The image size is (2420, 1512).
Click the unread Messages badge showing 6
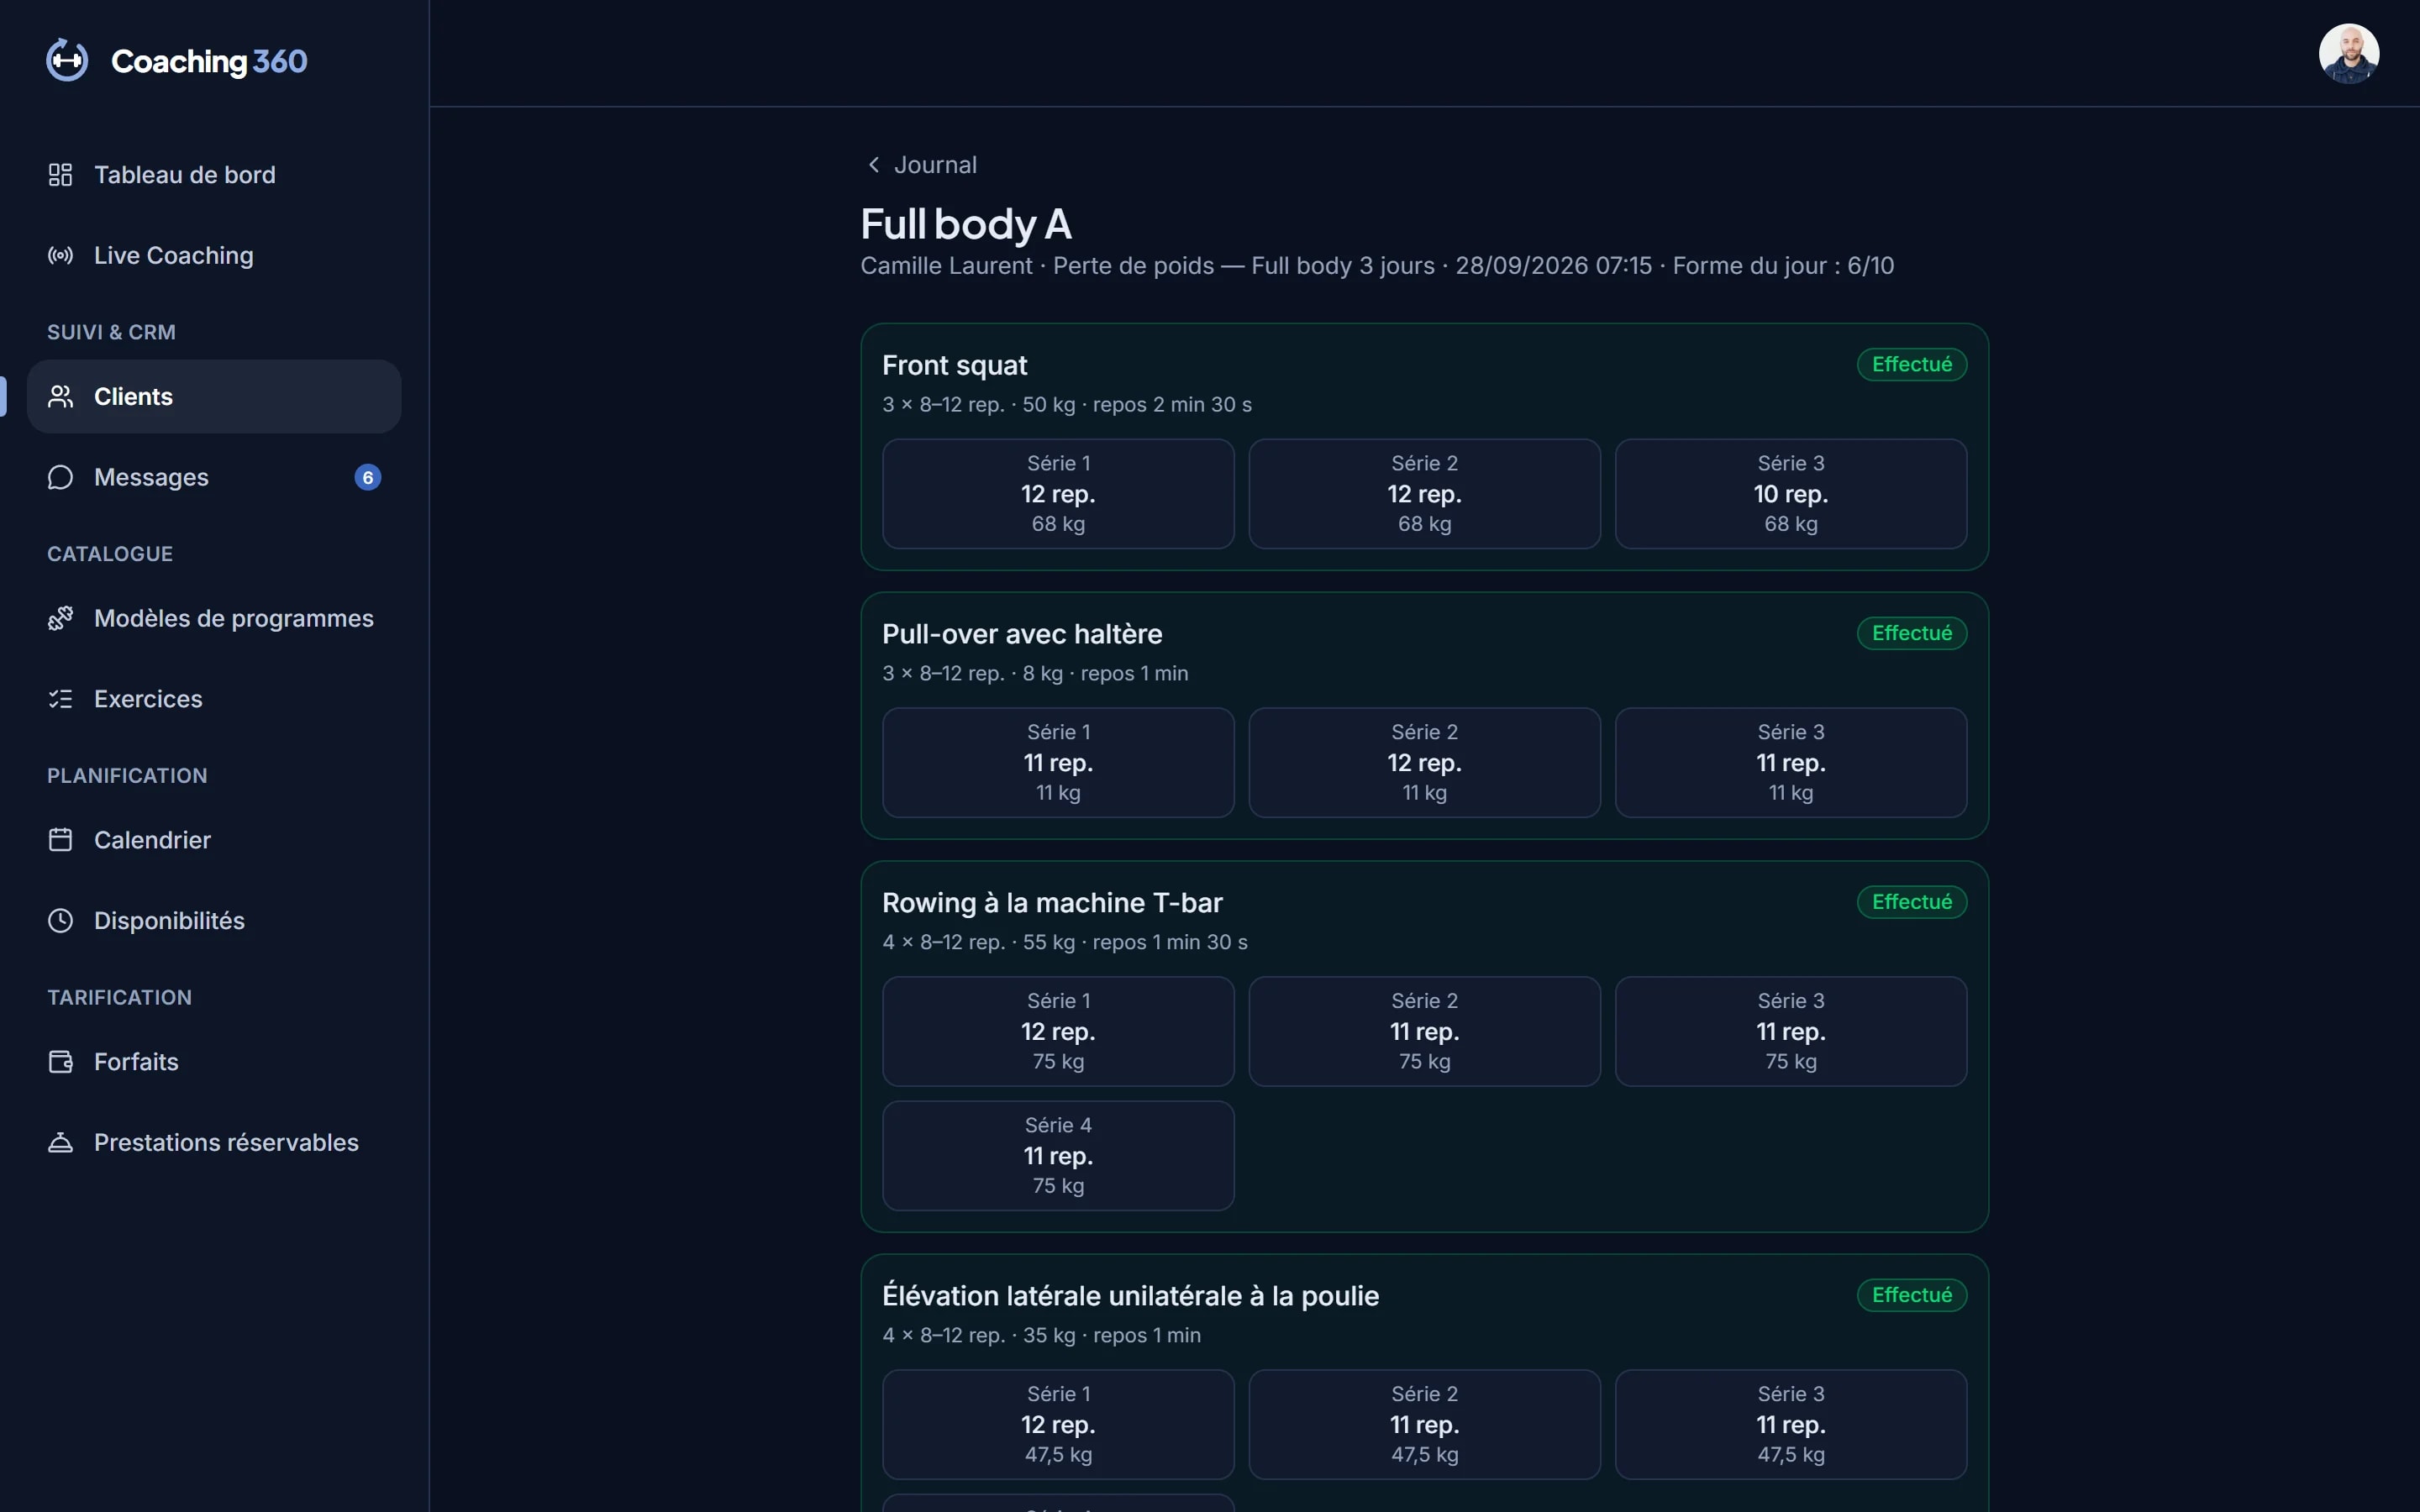tap(368, 478)
